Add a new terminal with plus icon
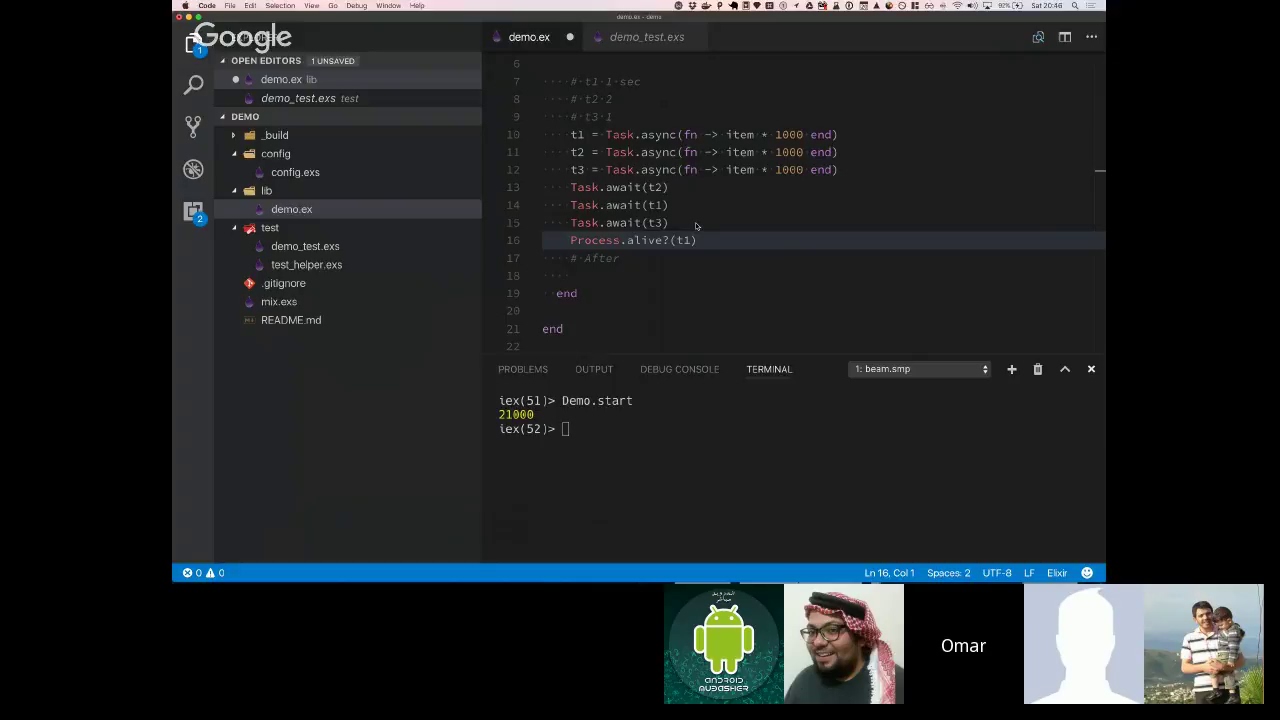The width and height of the screenshot is (1280, 720). tap(1011, 369)
